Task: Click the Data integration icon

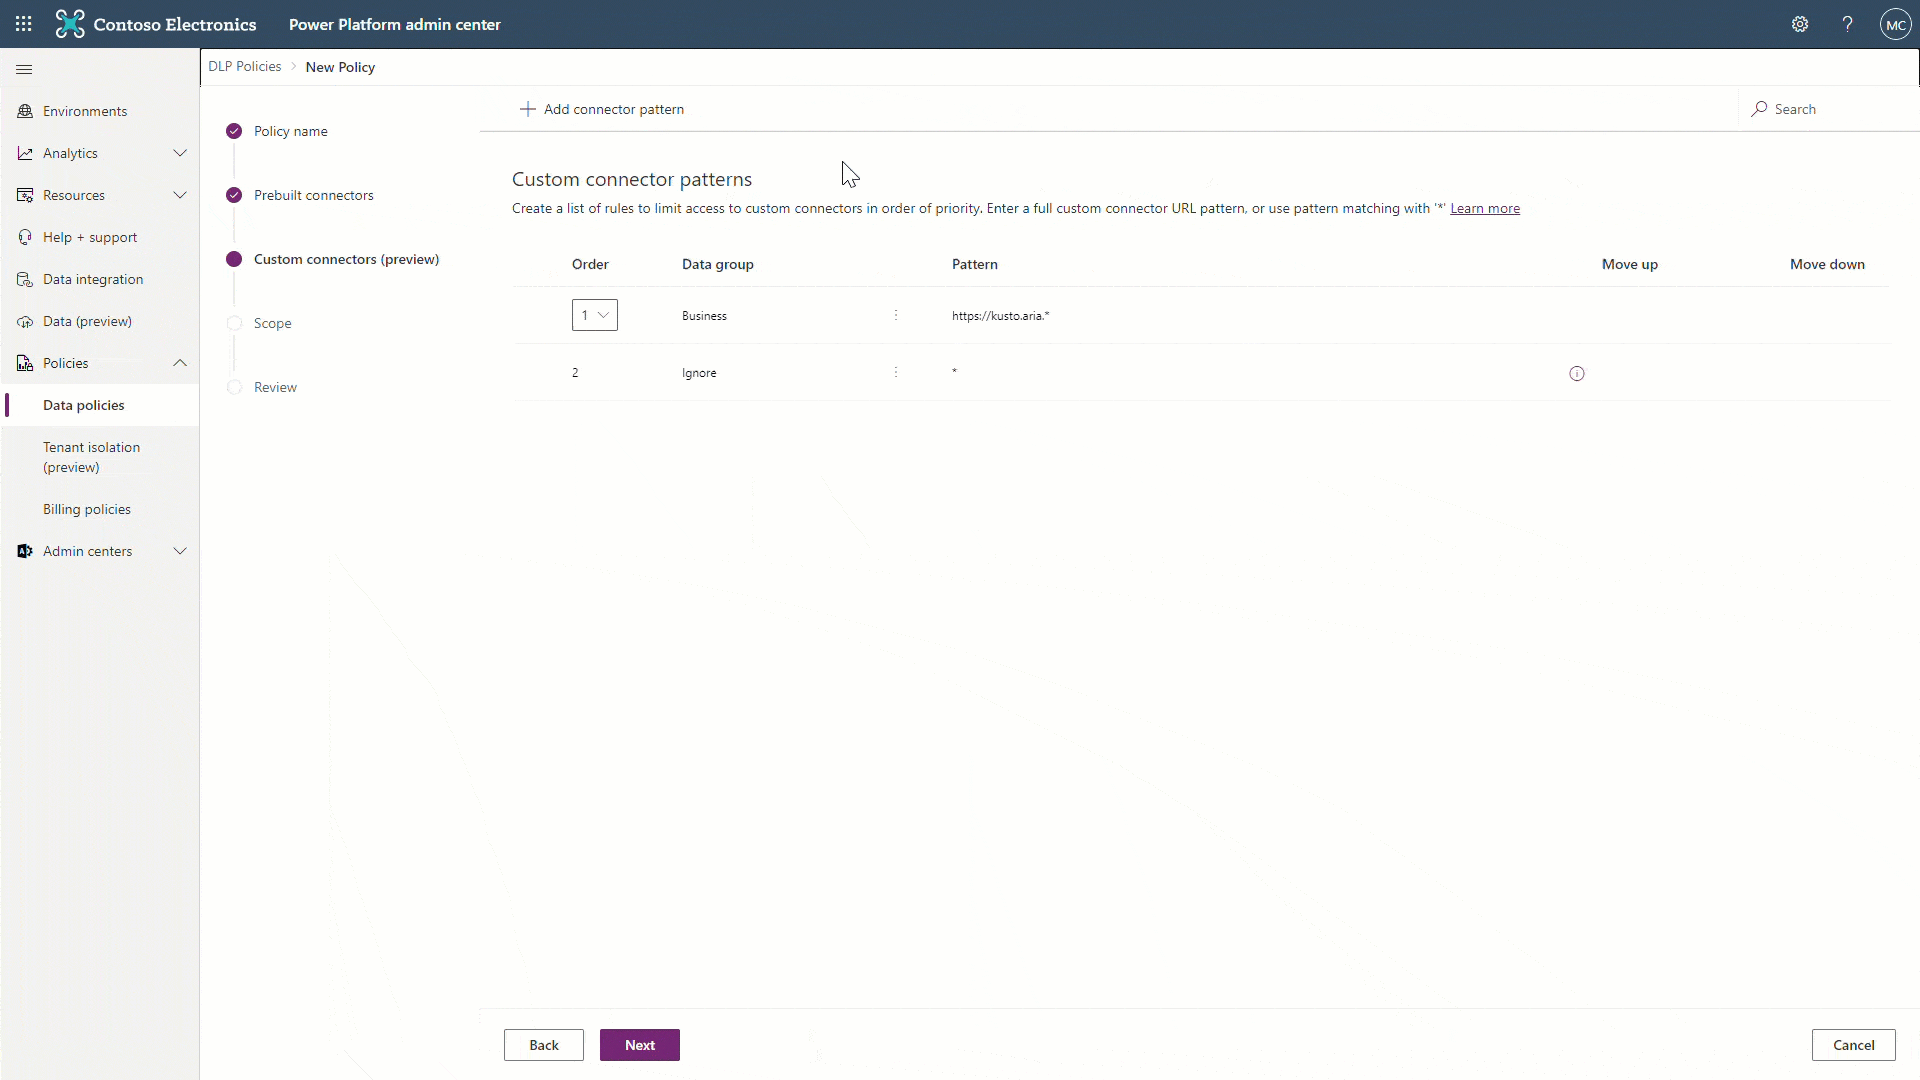Action: [24, 278]
